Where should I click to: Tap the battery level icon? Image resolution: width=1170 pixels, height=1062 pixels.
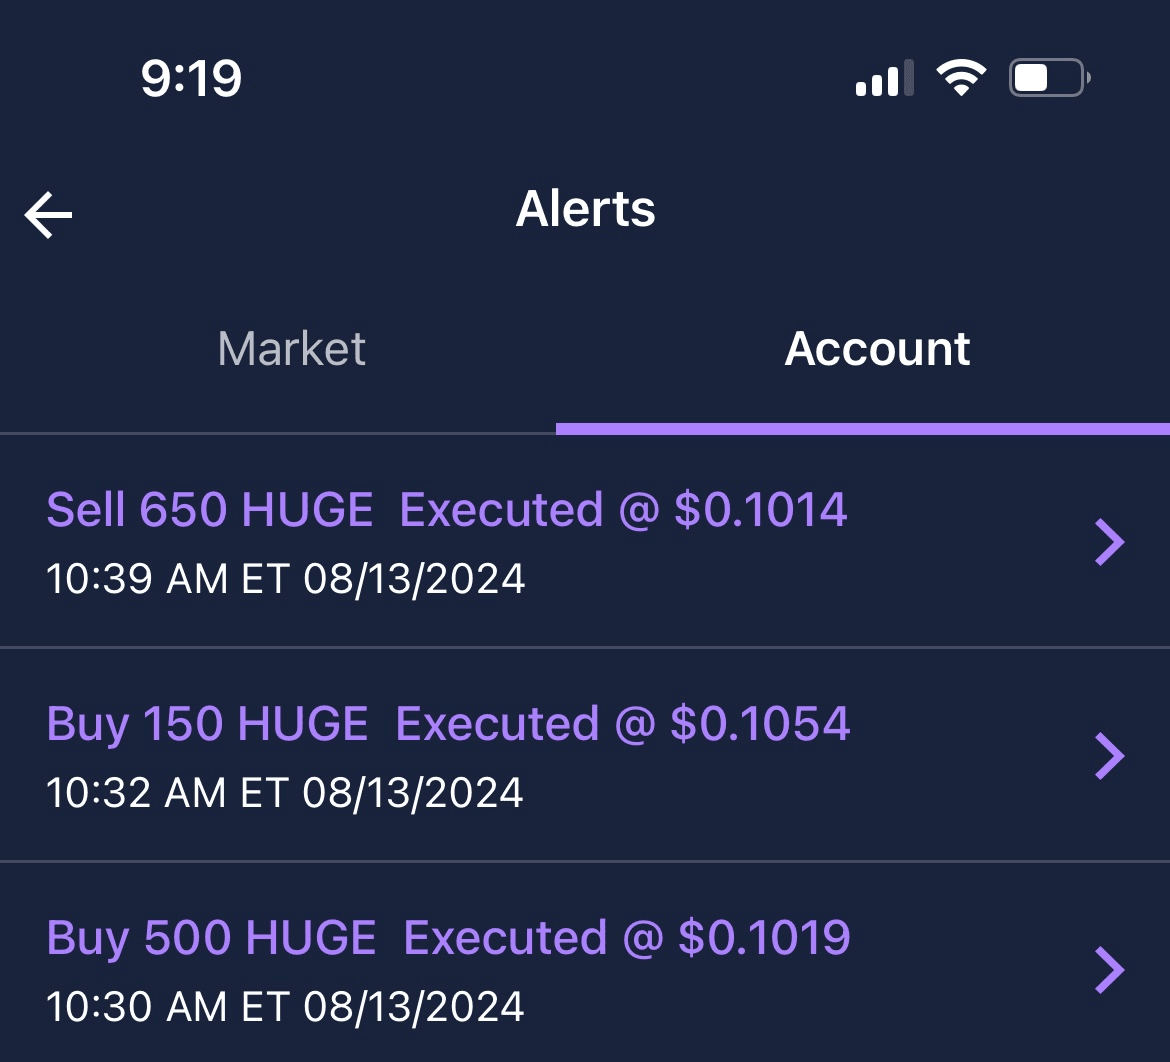[x=1048, y=78]
